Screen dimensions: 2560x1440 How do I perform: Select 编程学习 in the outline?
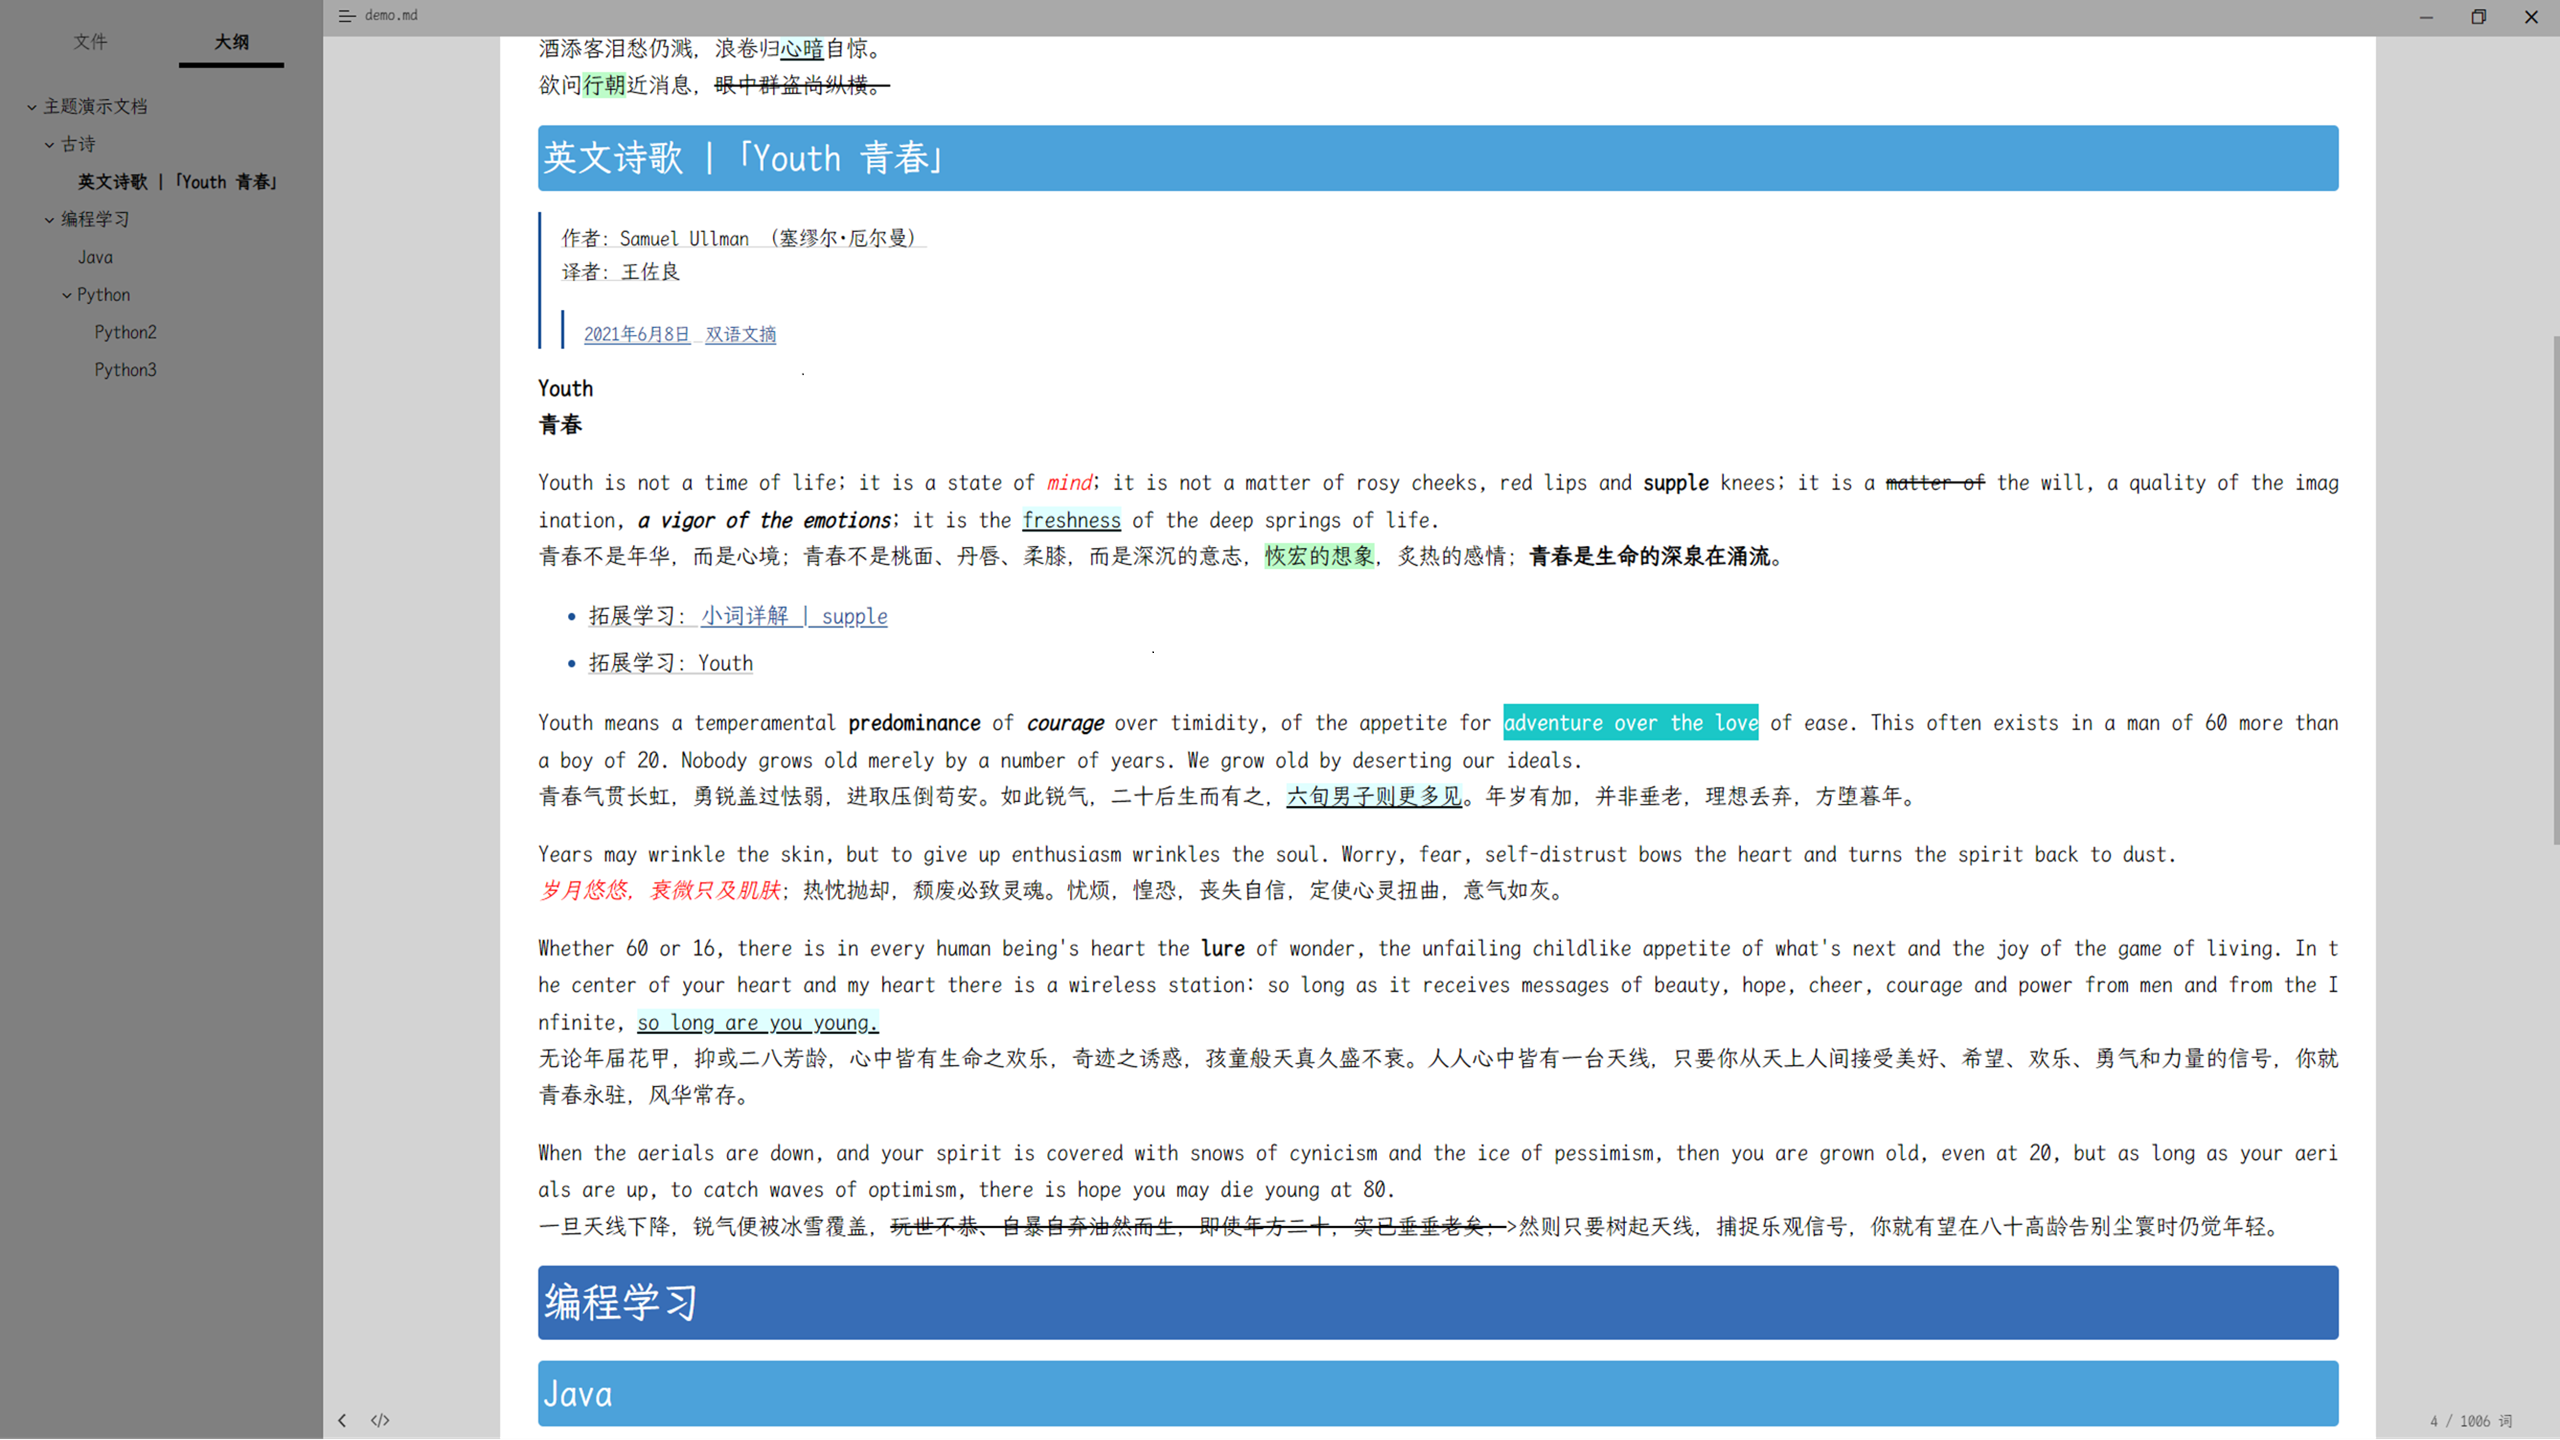[95, 220]
